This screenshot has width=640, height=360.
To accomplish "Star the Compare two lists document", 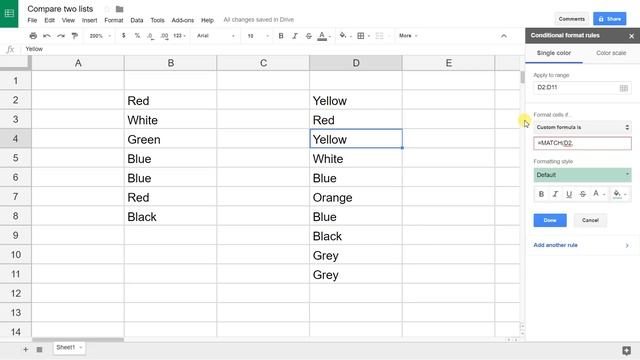I will 107,9.
